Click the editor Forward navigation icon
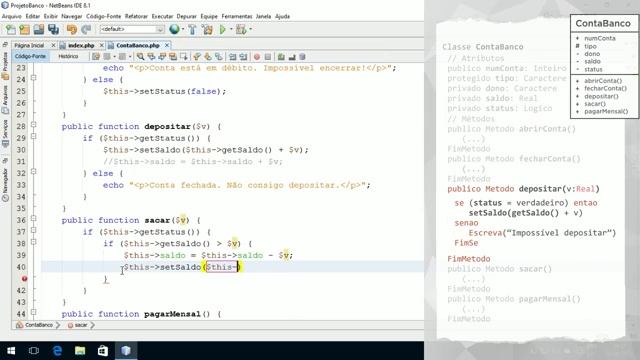640x360 pixels. pyautogui.click(x=122, y=57)
